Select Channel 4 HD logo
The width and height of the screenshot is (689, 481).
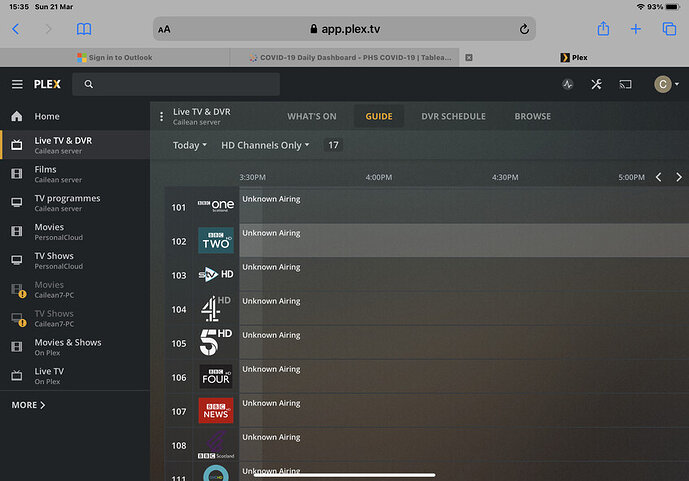[216, 308]
